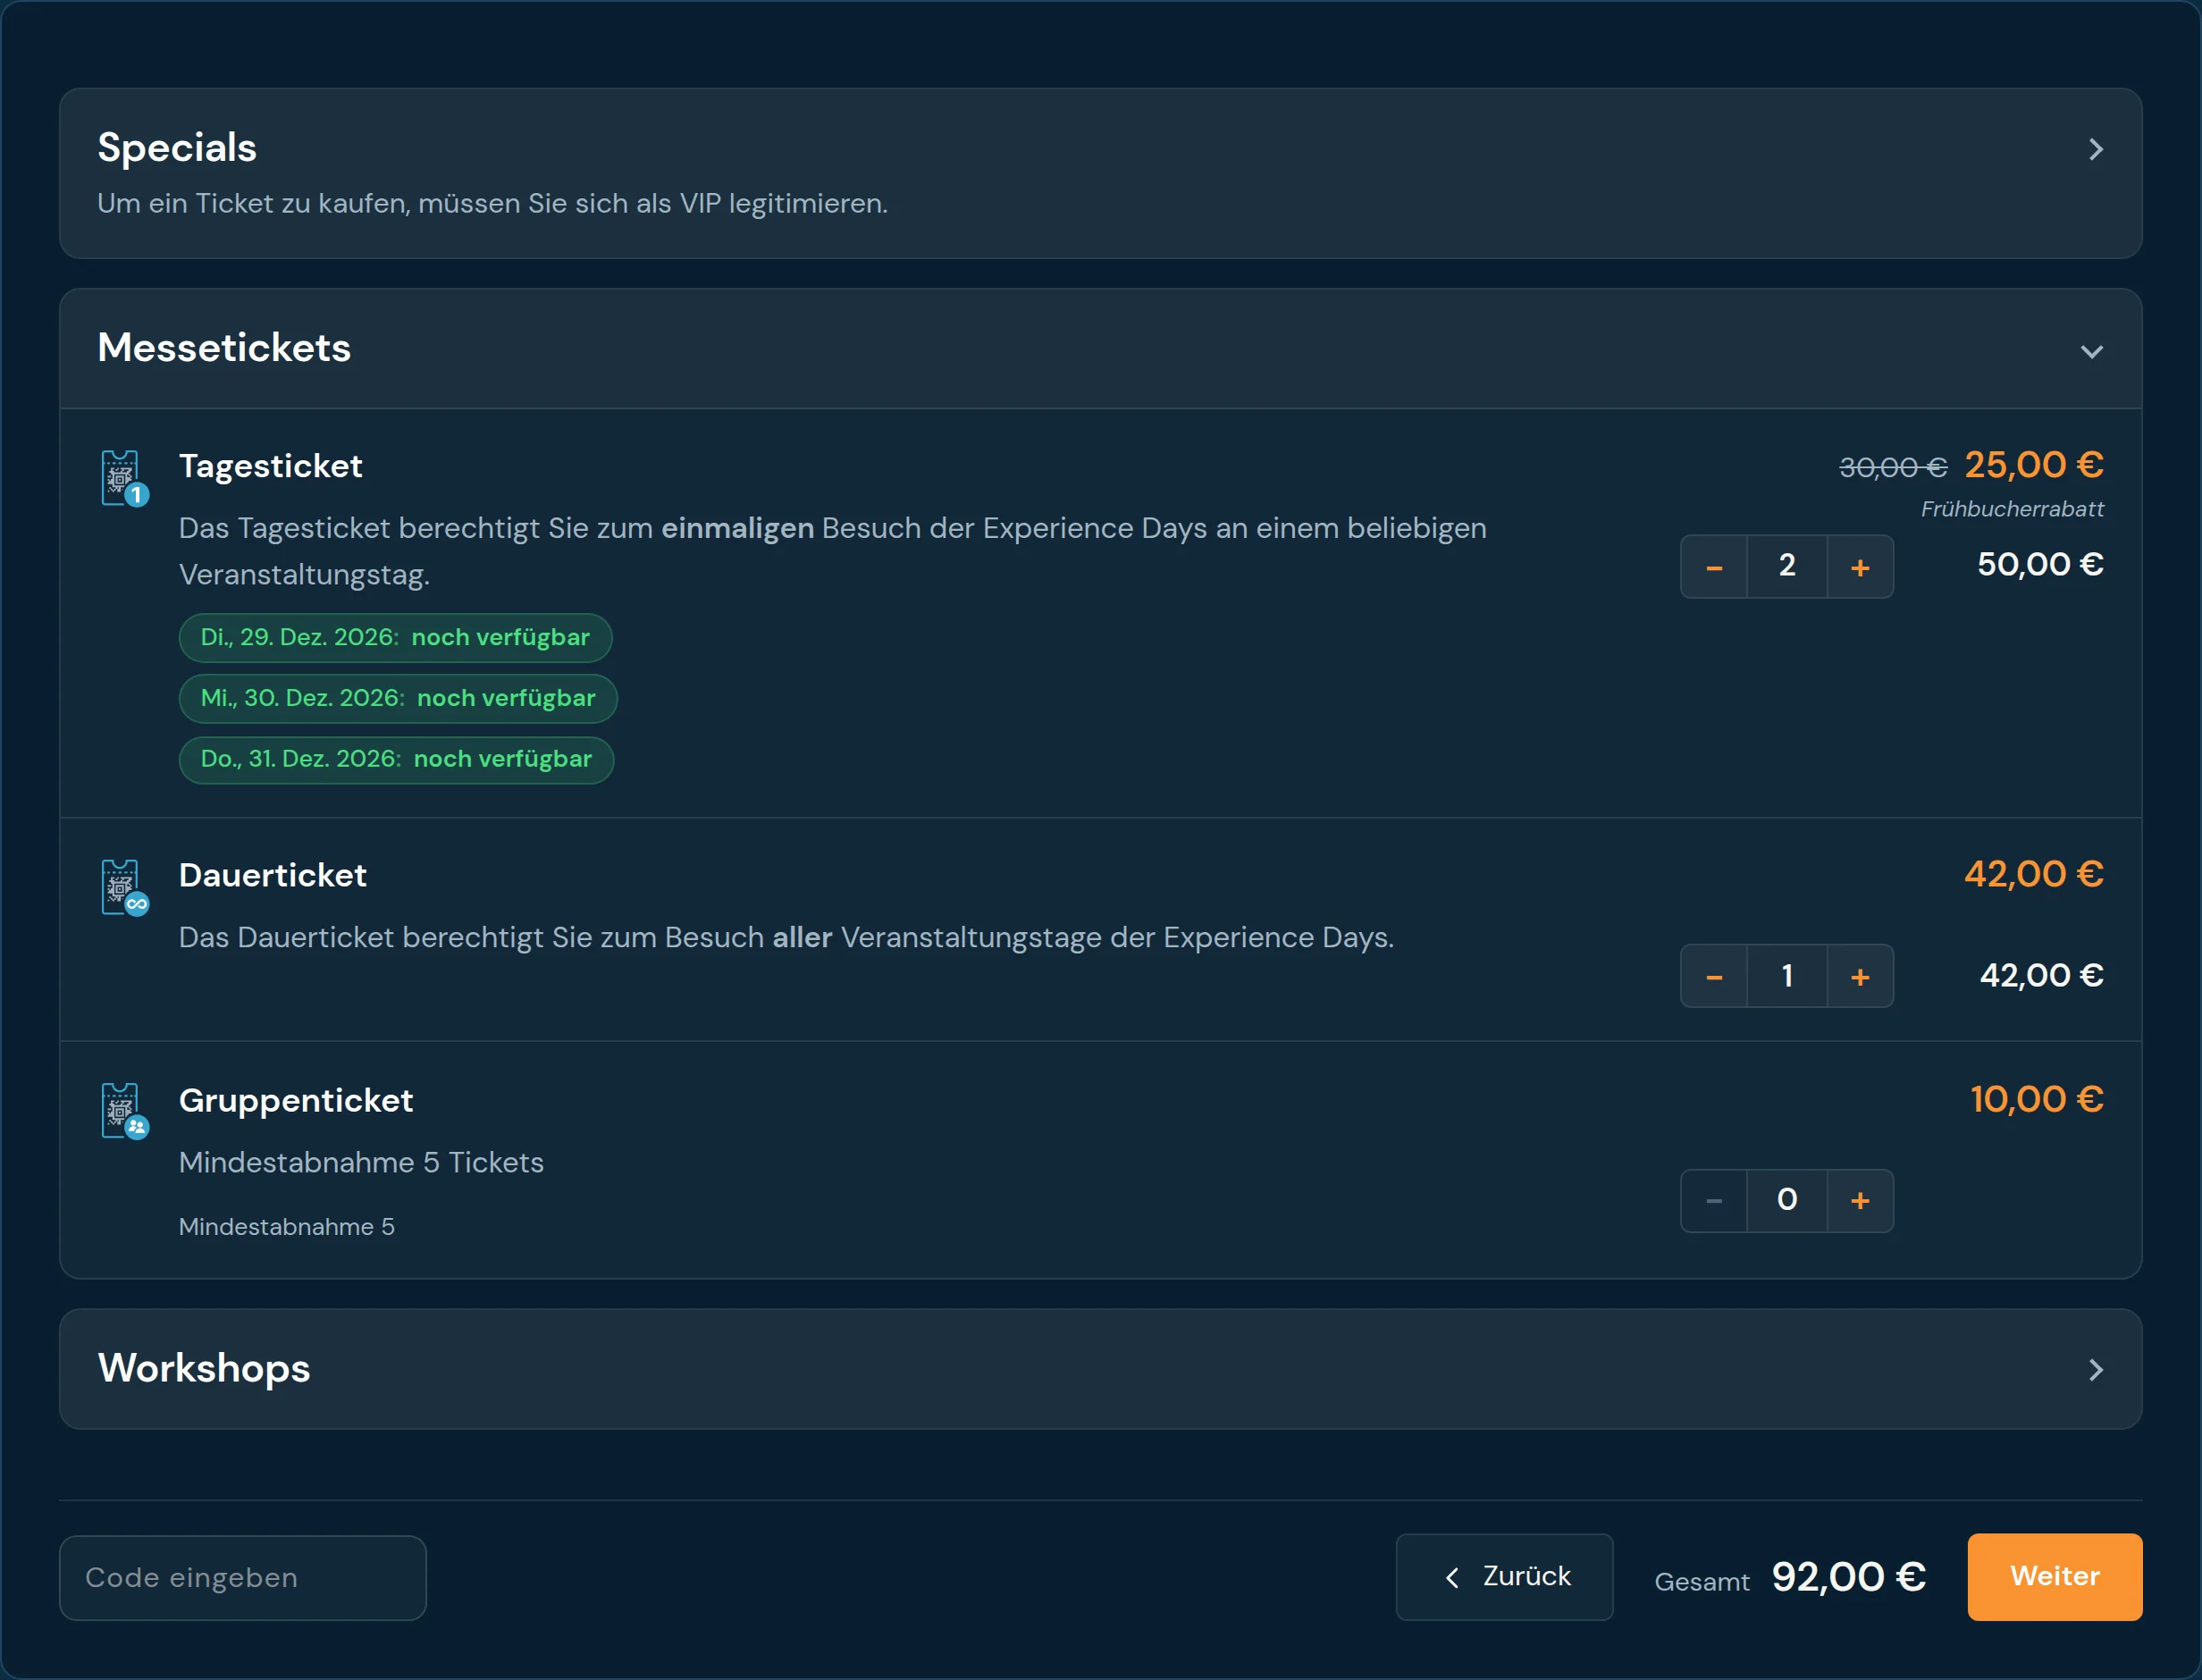Decrease Tagesticket quantity with minus
The height and width of the screenshot is (1680, 2202).
1714,567
